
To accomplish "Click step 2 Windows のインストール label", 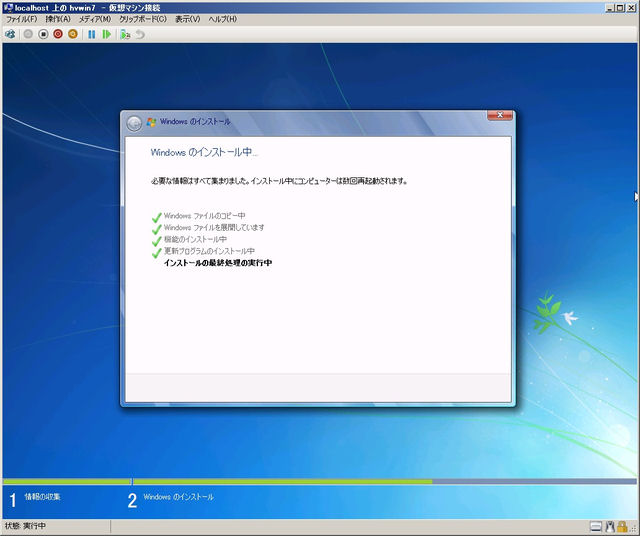I will click(x=178, y=497).
